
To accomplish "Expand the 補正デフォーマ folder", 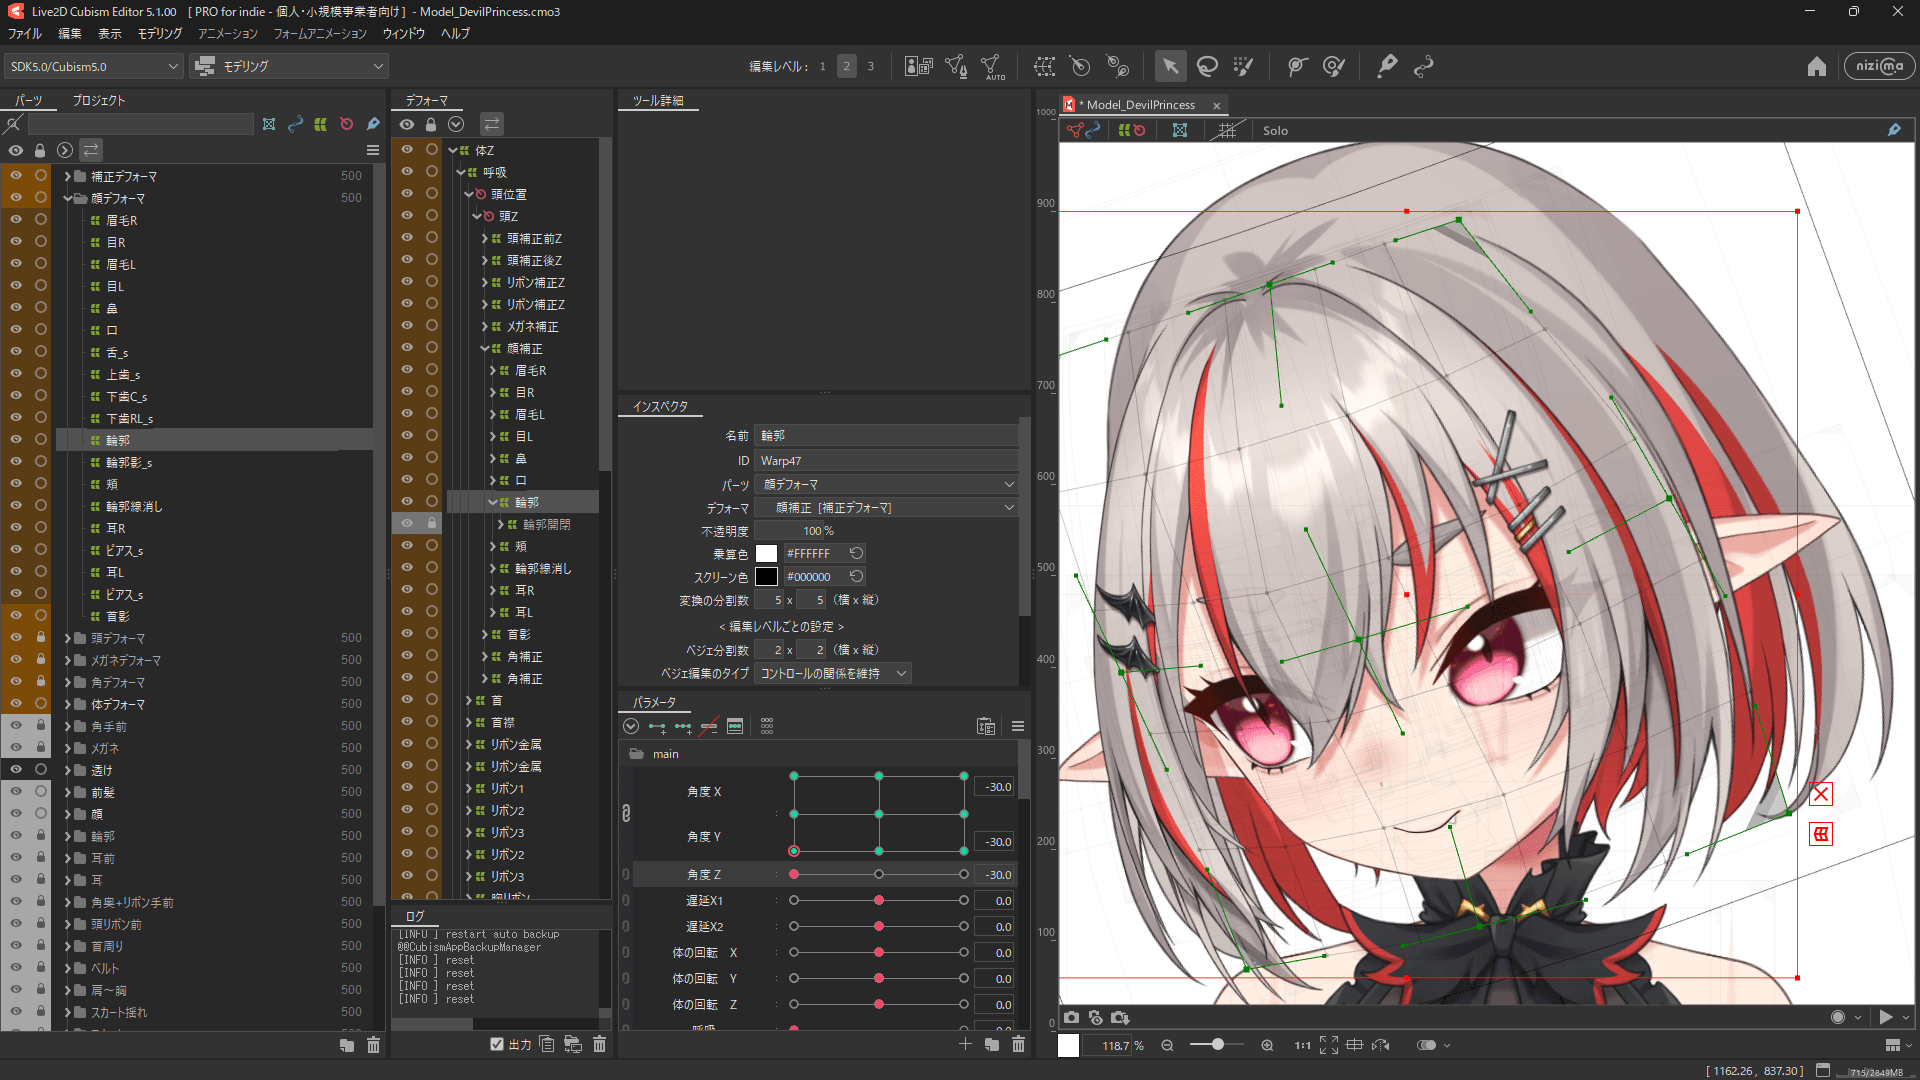I will coord(68,176).
